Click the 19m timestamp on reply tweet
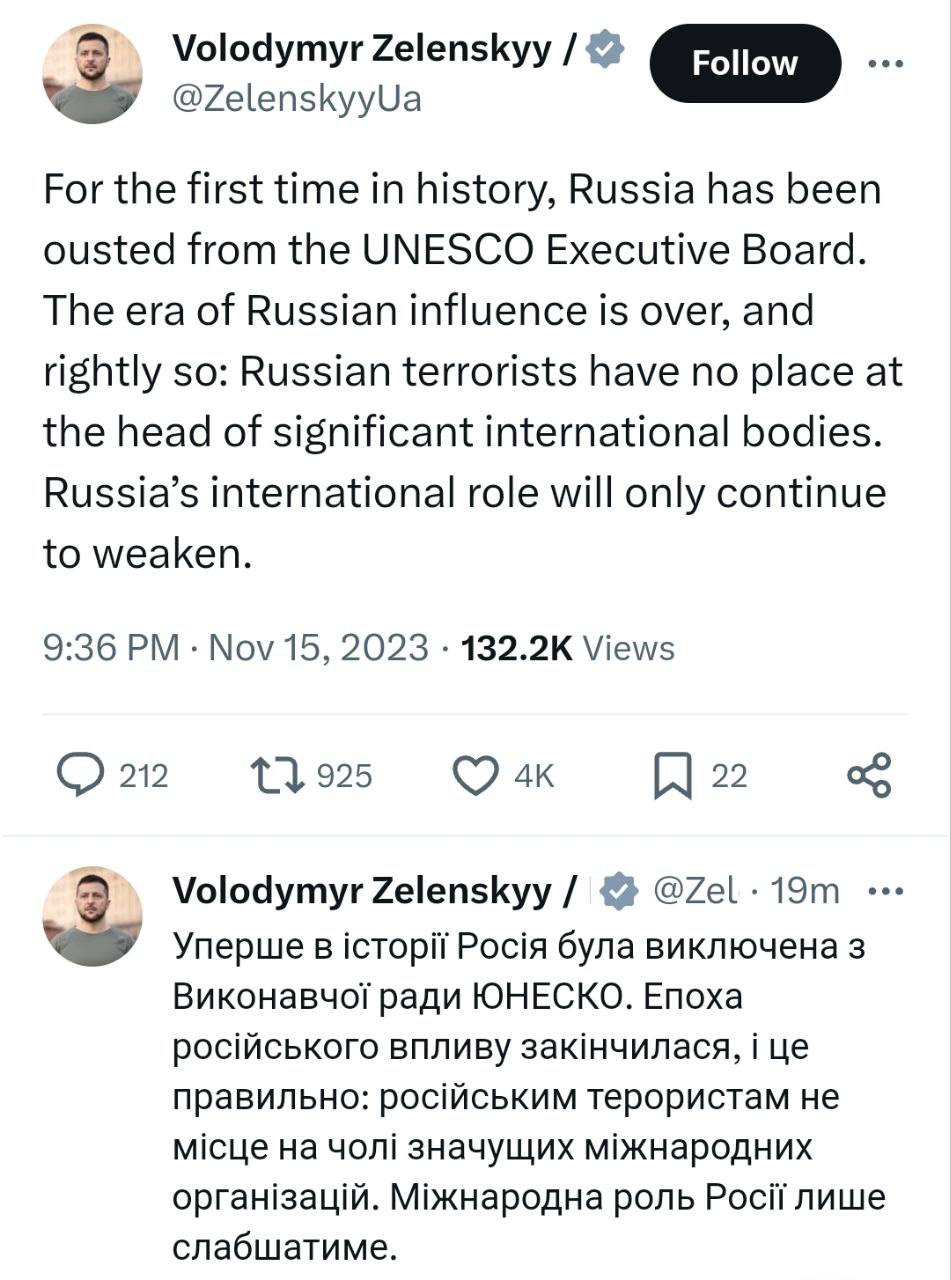The height and width of the screenshot is (1280, 951). 806,889
